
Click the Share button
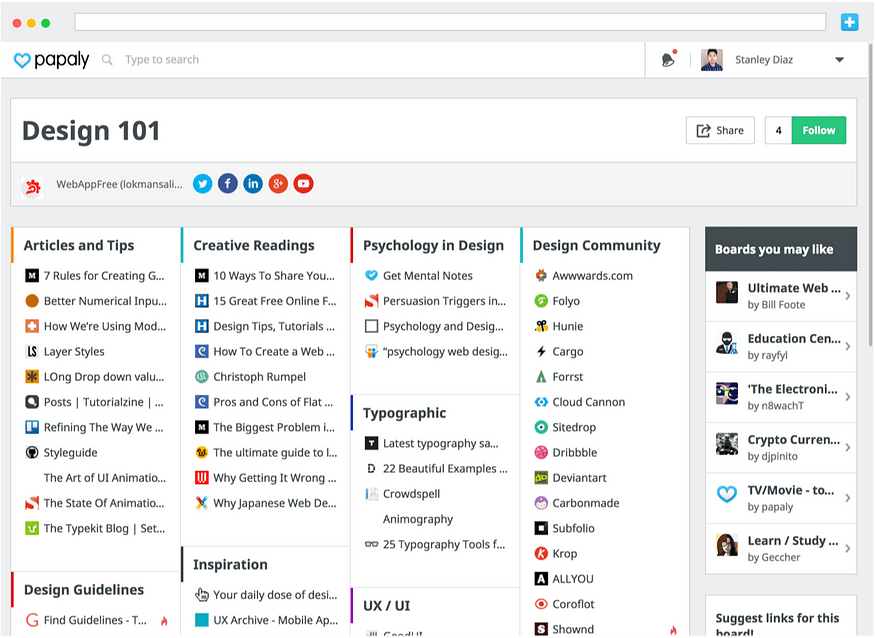(x=720, y=130)
